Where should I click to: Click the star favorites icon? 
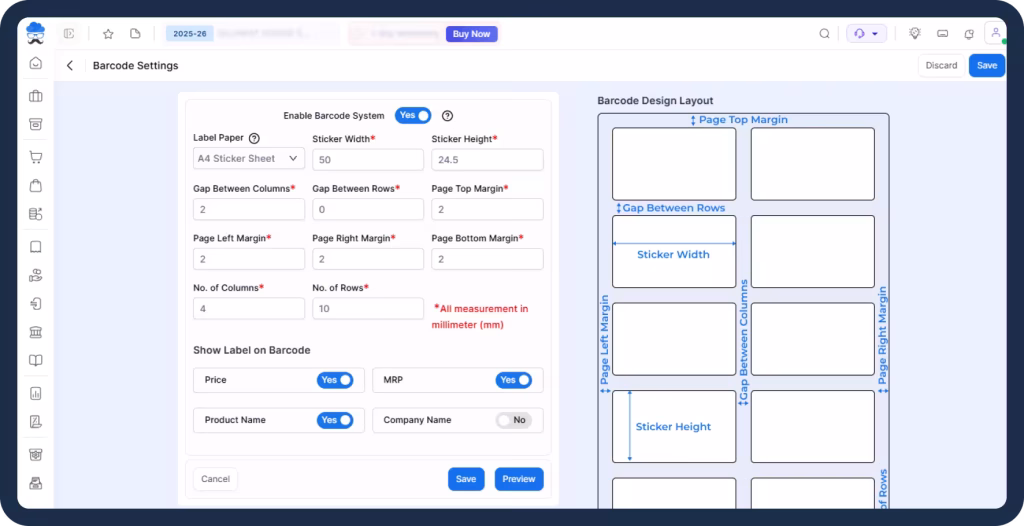[108, 34]
